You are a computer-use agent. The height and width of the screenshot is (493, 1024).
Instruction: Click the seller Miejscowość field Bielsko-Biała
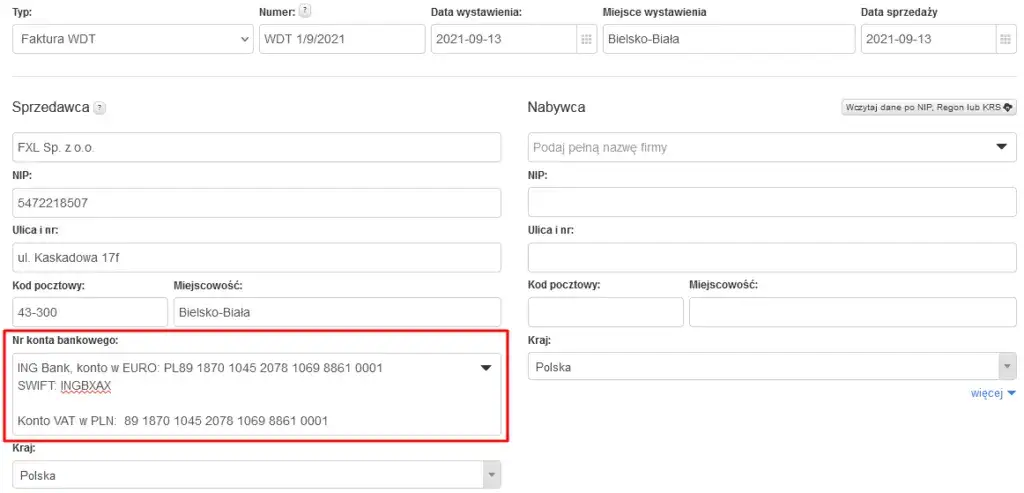337,312
